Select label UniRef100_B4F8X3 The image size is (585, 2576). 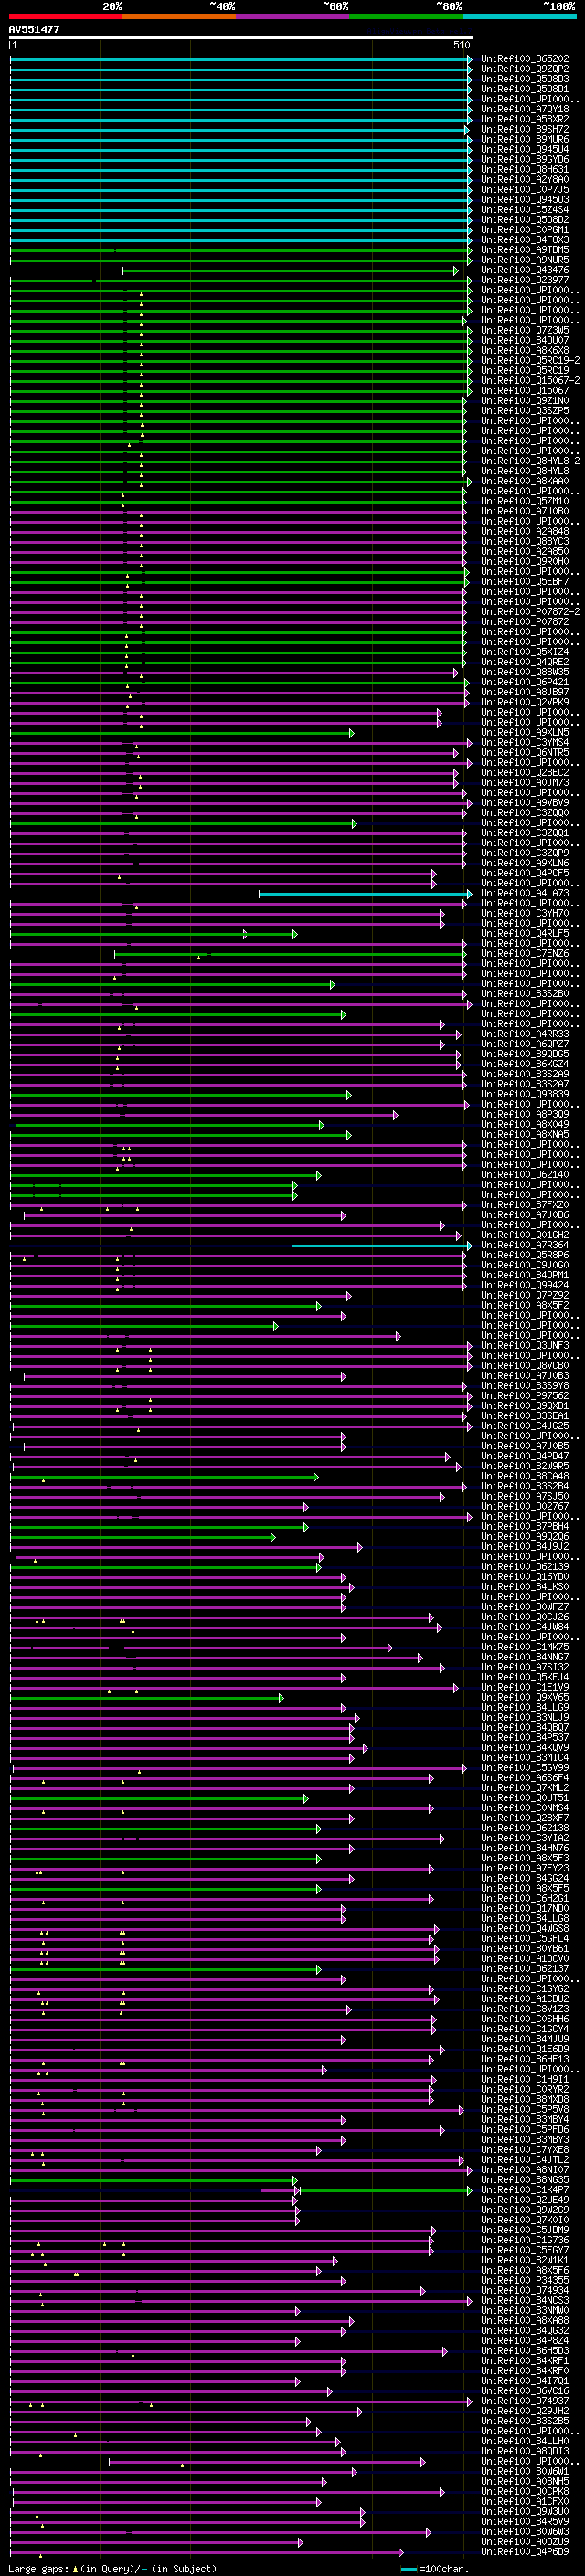click(524, 240)
